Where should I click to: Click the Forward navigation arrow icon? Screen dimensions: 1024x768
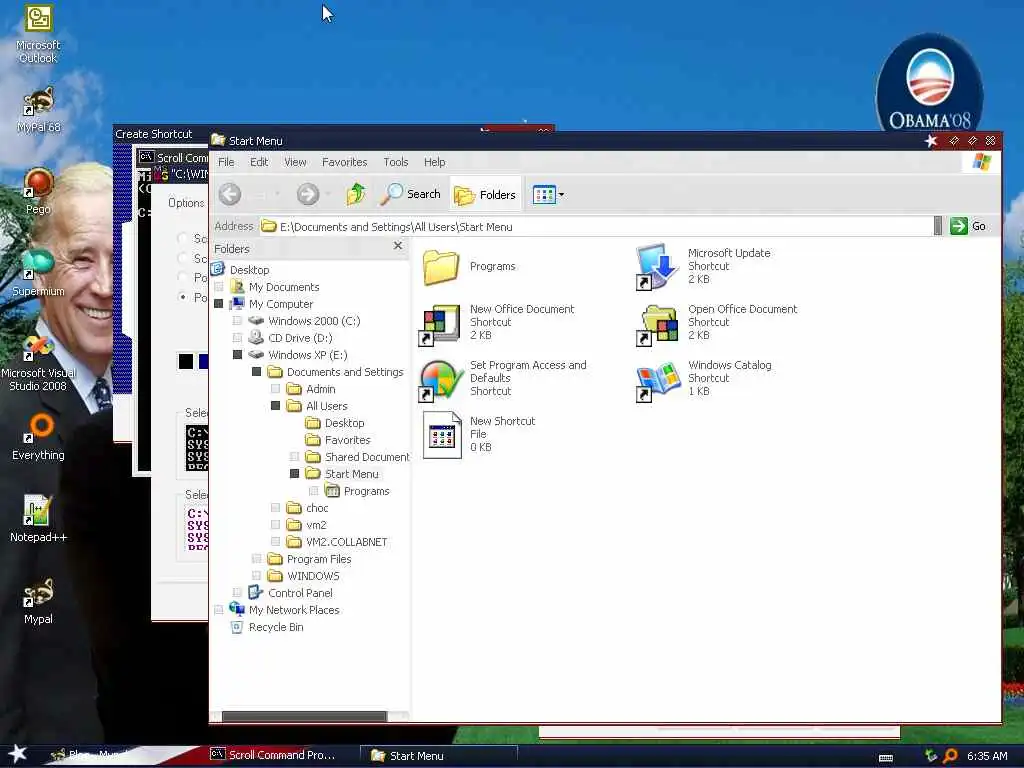tap(308, 194)
